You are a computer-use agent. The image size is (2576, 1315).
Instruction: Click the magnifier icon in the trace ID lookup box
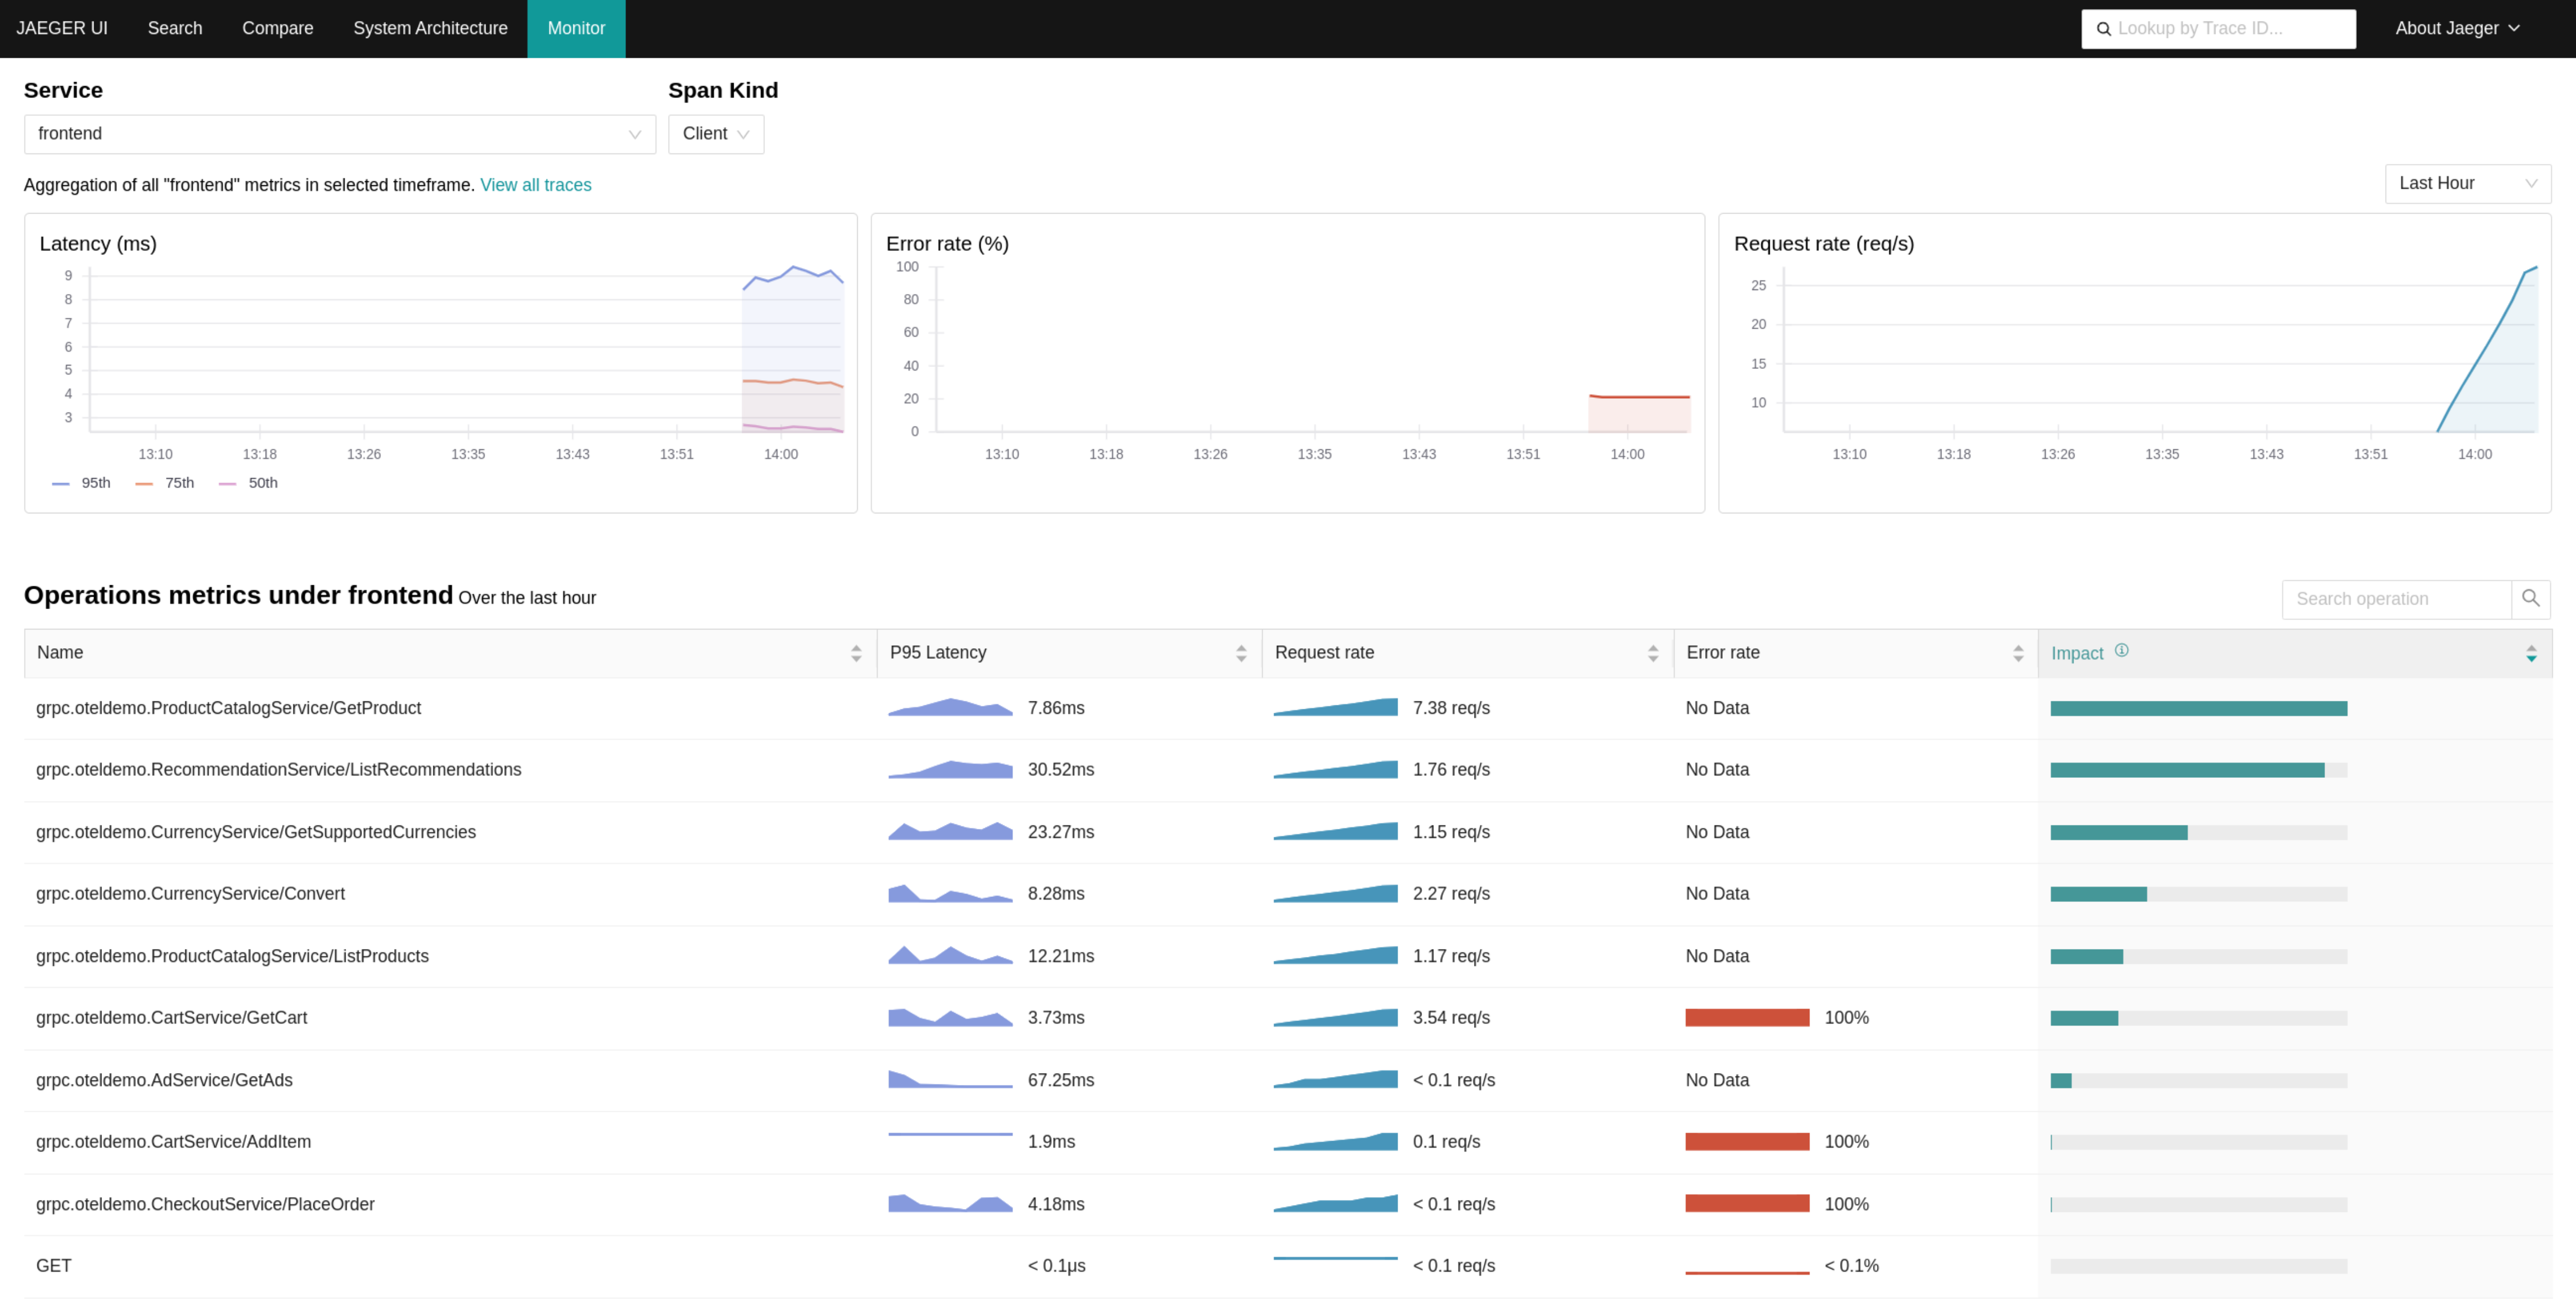click(2104, 28)
